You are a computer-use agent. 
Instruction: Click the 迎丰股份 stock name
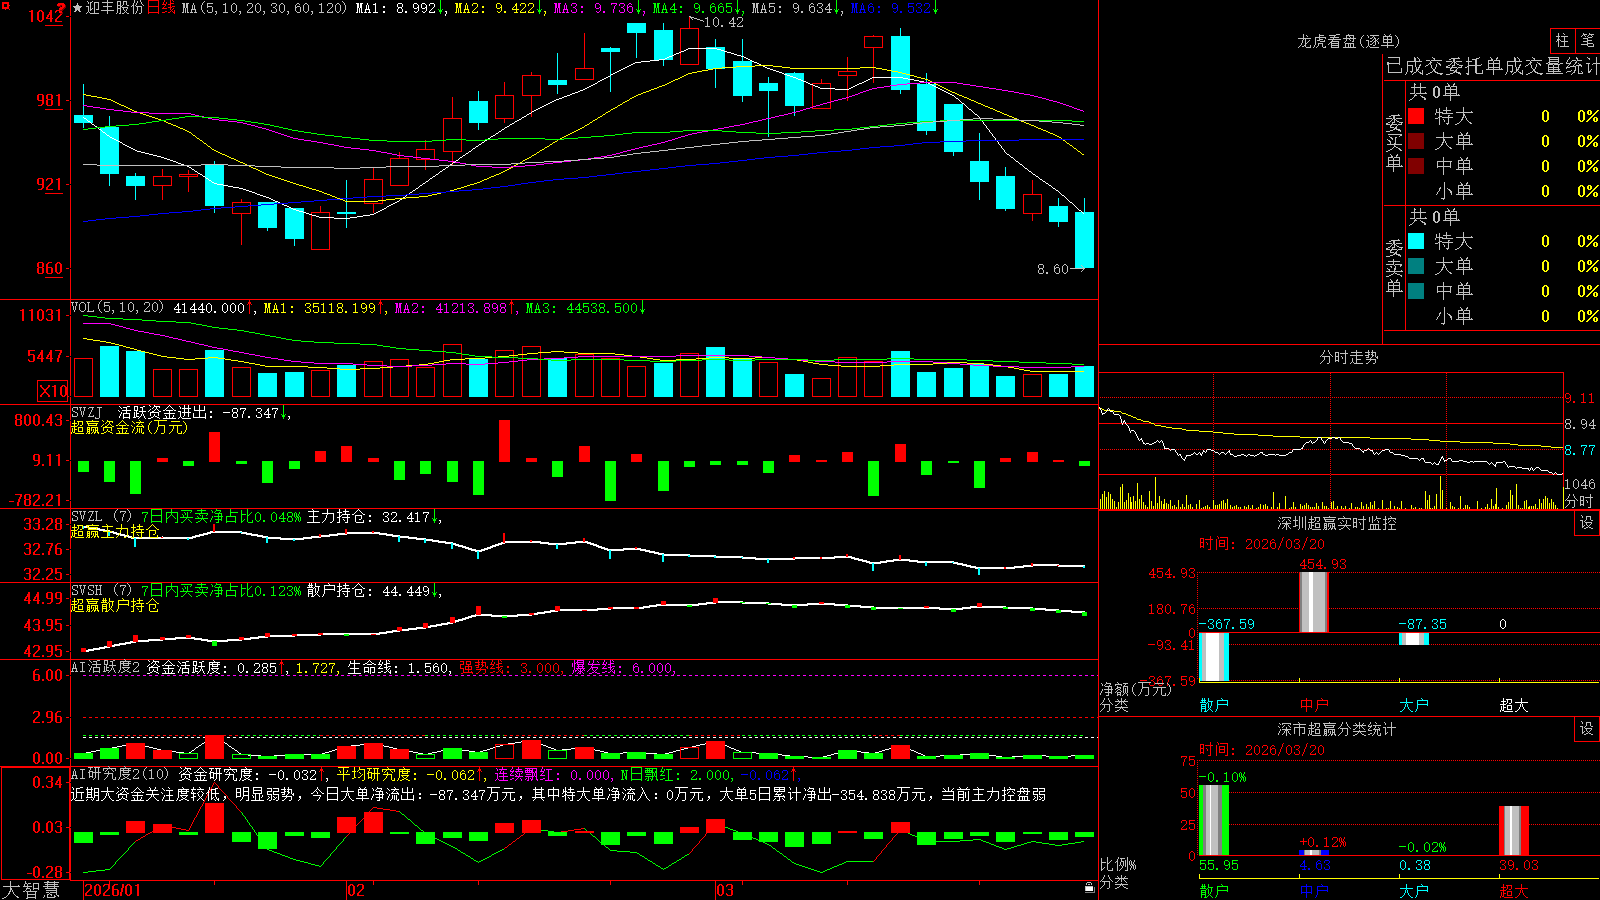[115, 8]
